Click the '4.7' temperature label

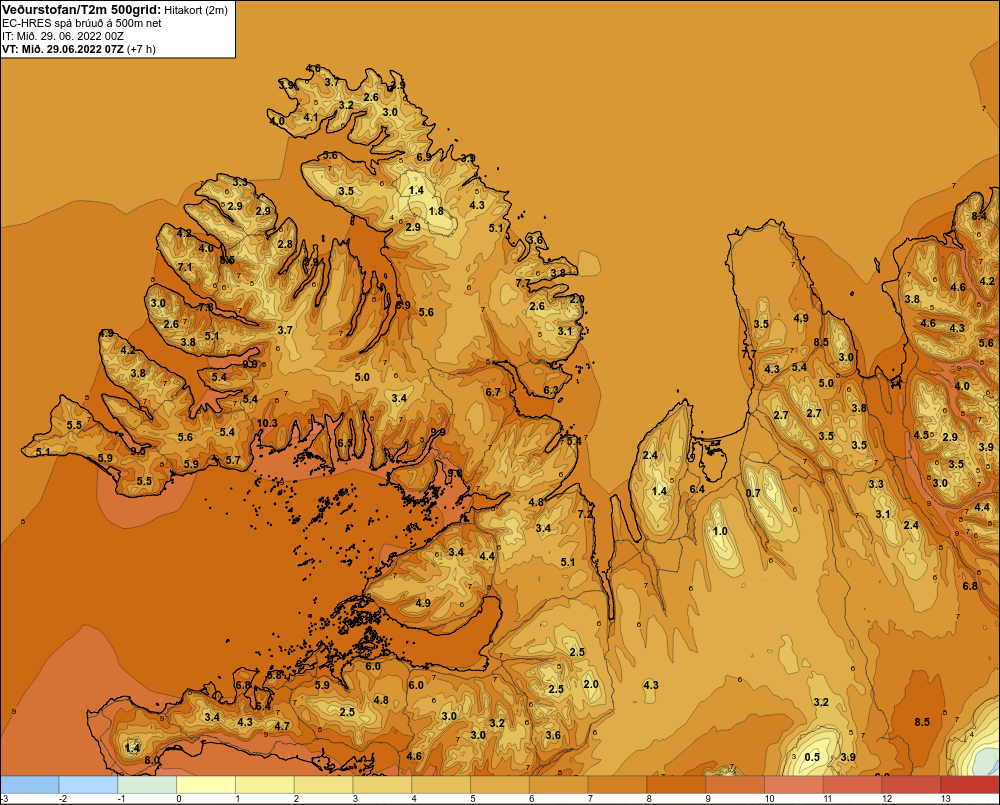click(x=282, y=726)
